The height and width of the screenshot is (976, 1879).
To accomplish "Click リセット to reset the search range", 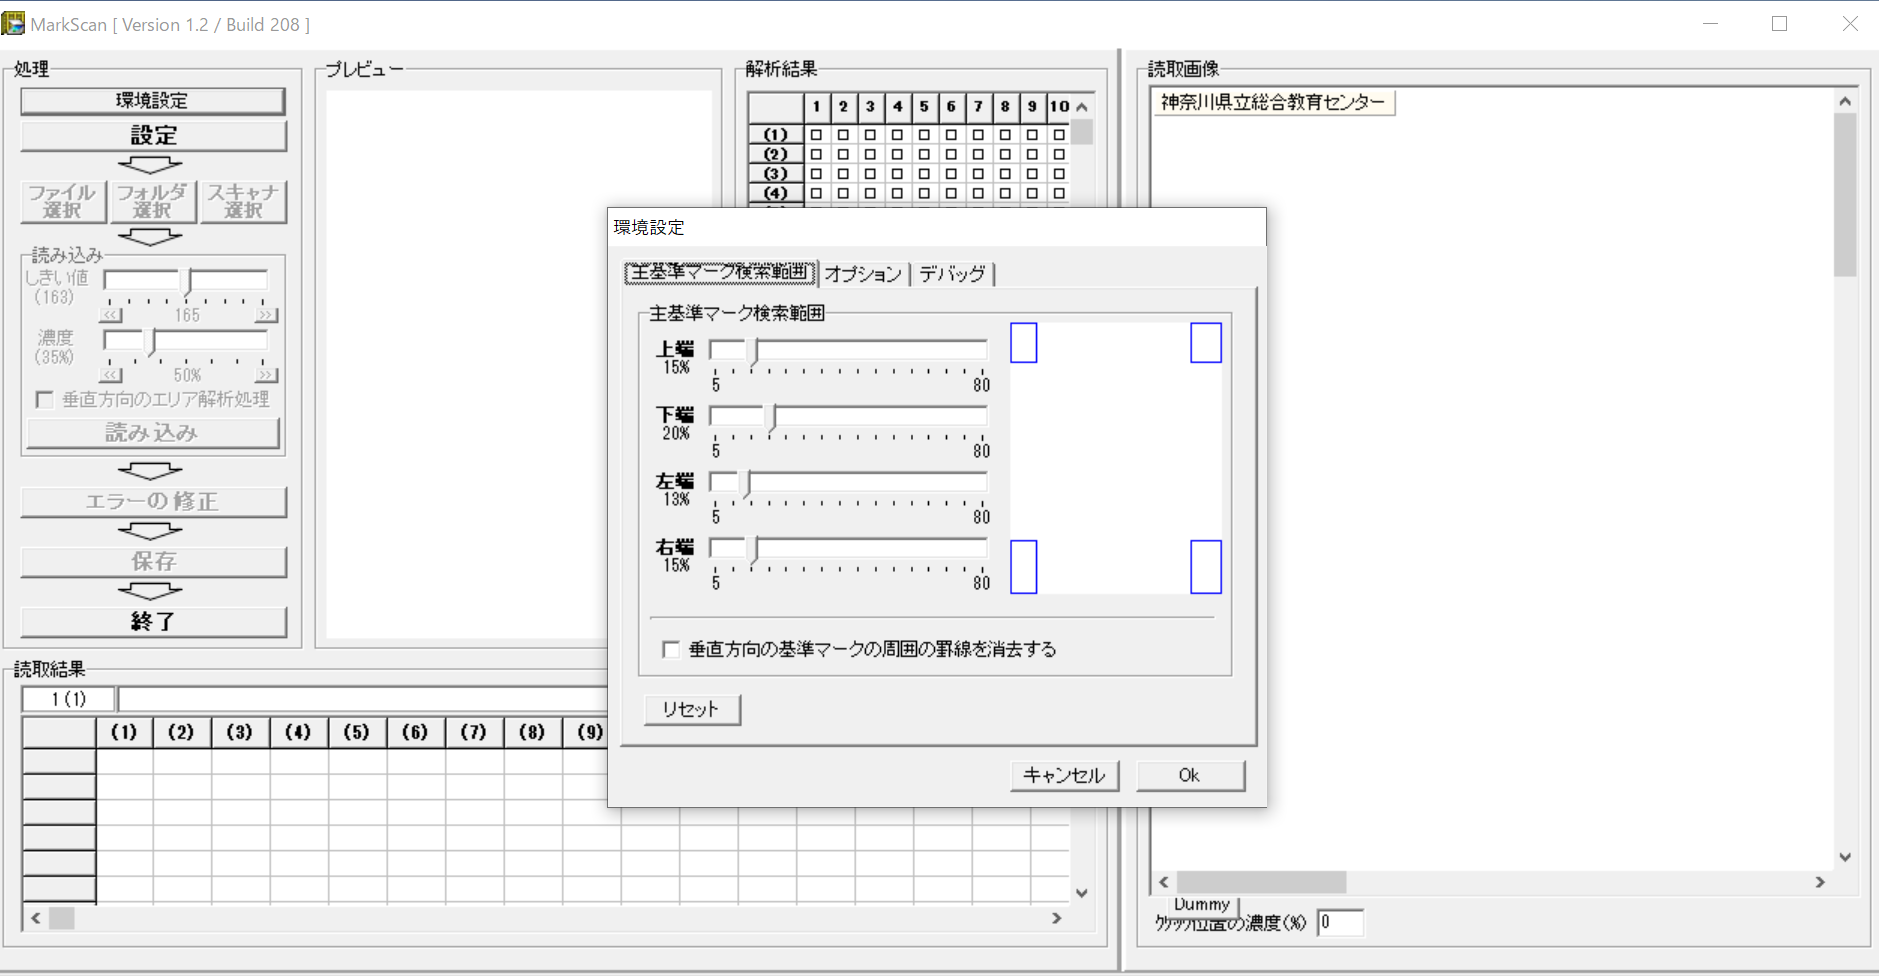I will pyautogui.click(x=691, y=709).
